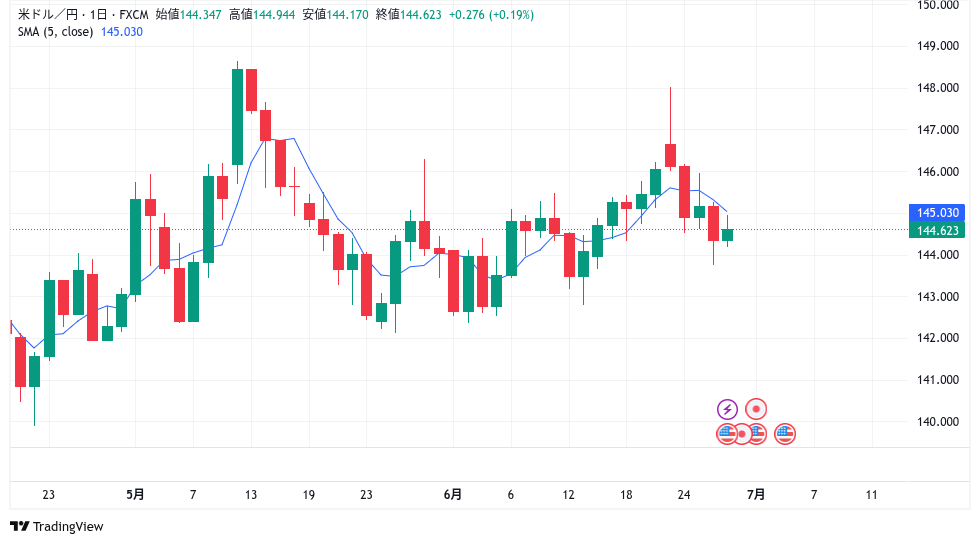Click the 終値 144.623 close value
This screenshot has height=544, width=980.
(409, 14)
